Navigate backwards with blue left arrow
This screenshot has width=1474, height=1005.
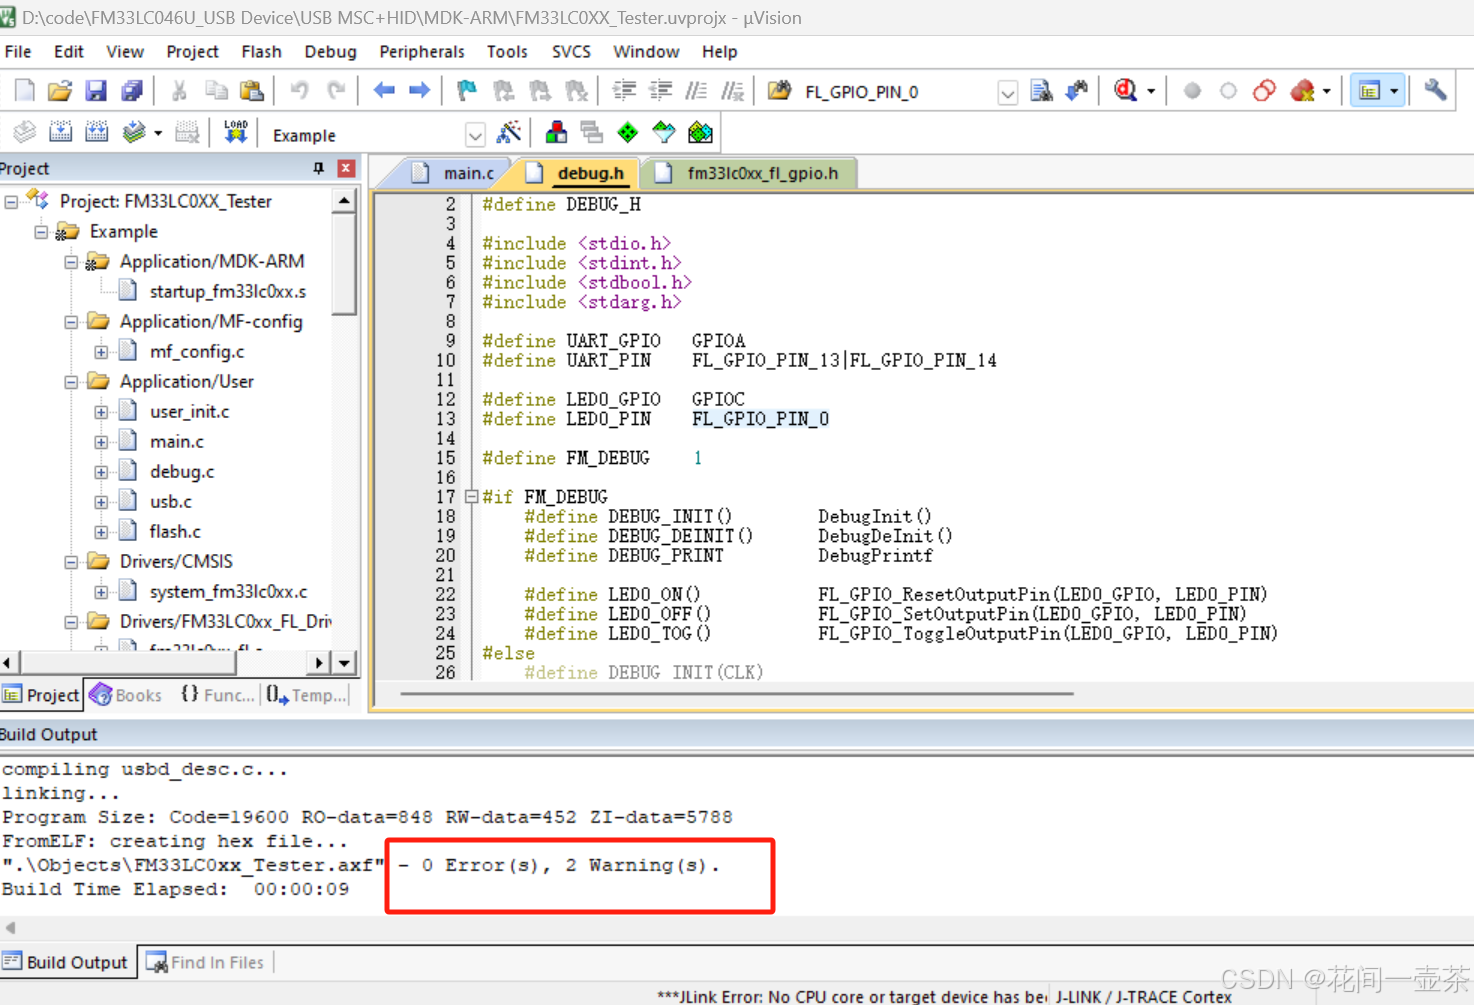(x=384, y=91)
